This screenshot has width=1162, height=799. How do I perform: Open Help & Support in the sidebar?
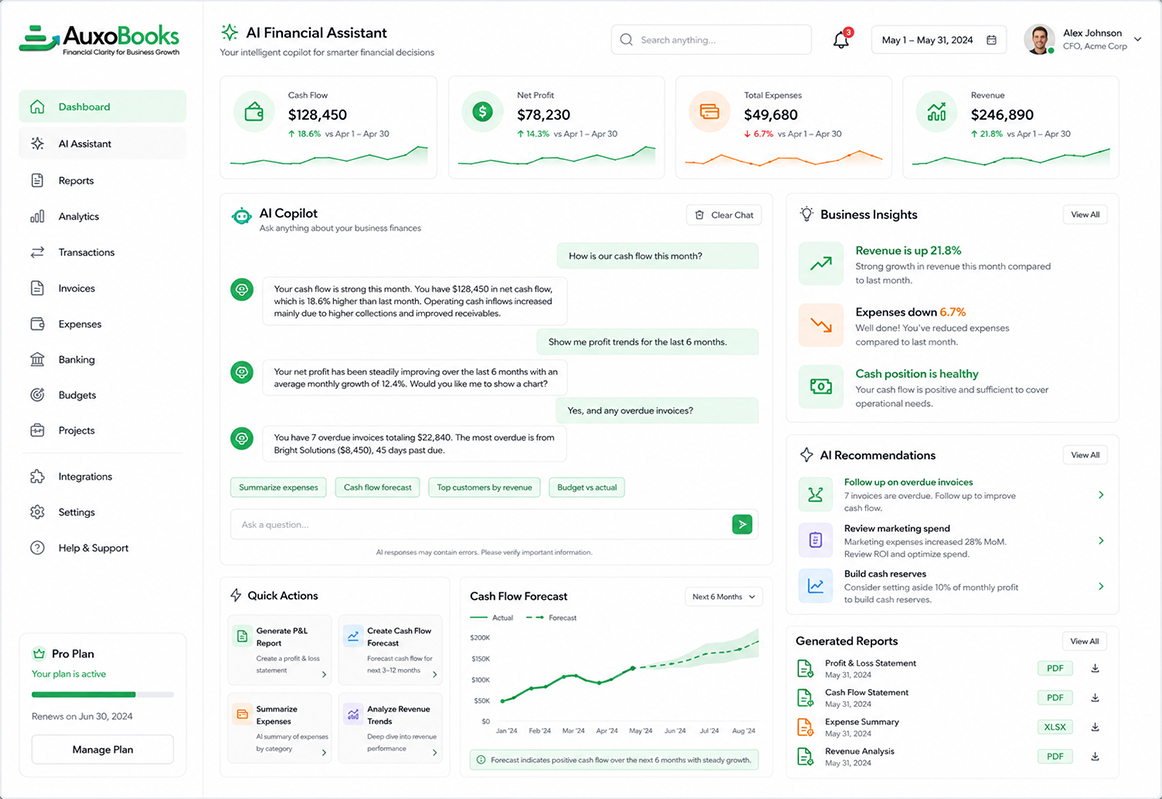coord(102,548)
